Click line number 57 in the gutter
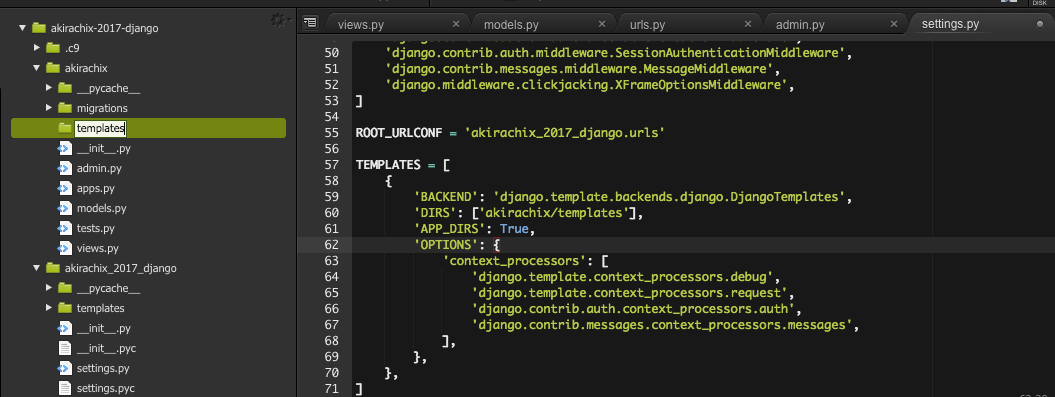 (332, 165)
